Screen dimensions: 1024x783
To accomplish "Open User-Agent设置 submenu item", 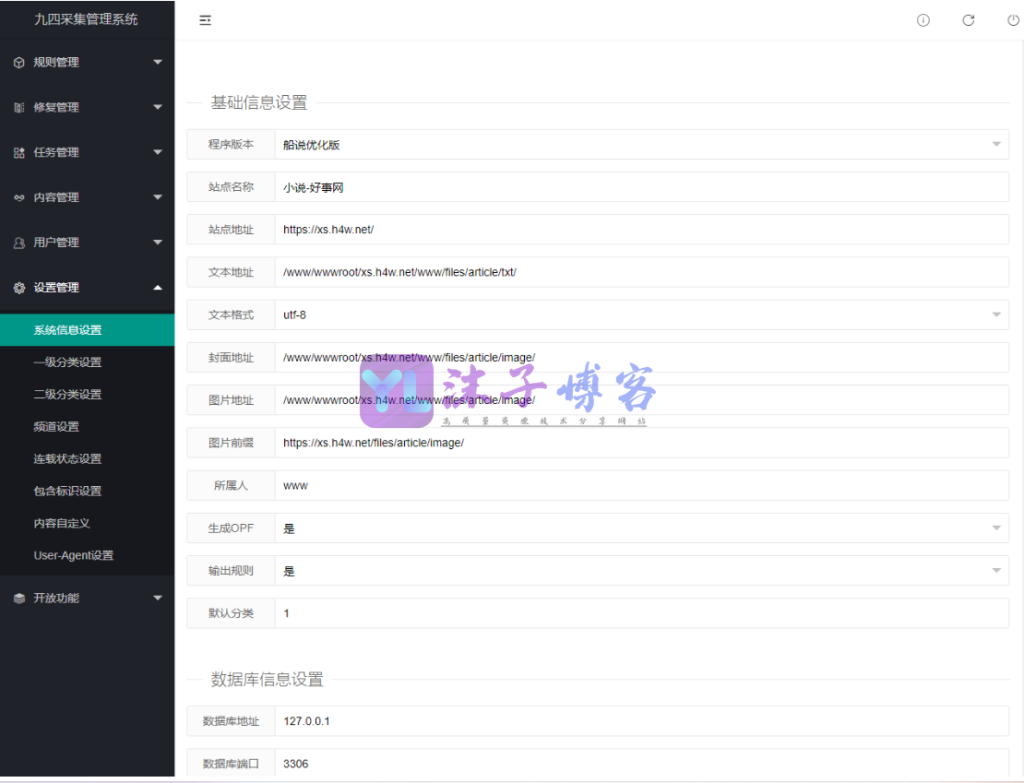I will point(88,555).
